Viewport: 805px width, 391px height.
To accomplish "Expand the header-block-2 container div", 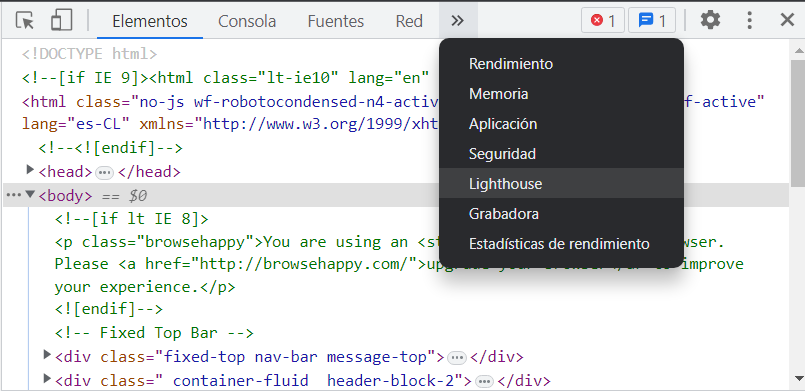I will pyautogui.click(x=47, y=379).
